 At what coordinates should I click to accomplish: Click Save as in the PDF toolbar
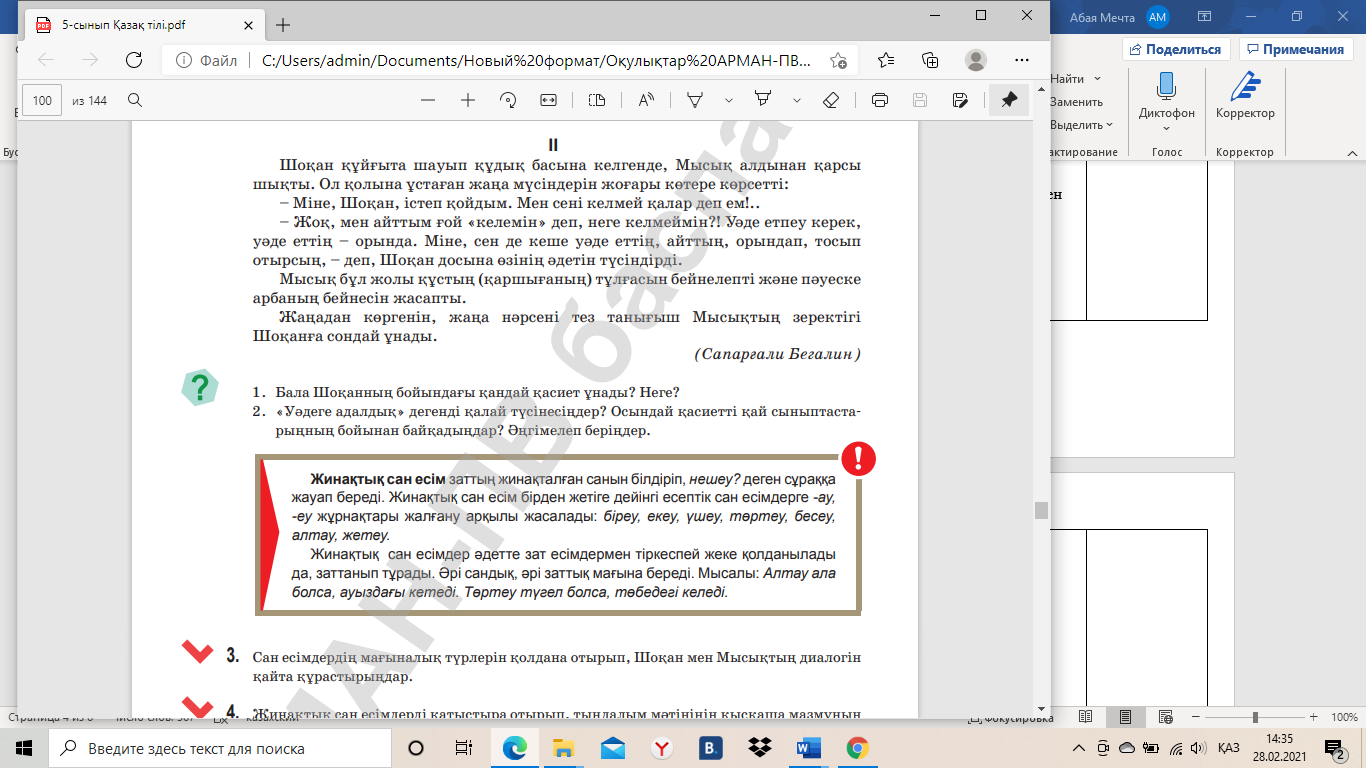(x=960, y=100)
